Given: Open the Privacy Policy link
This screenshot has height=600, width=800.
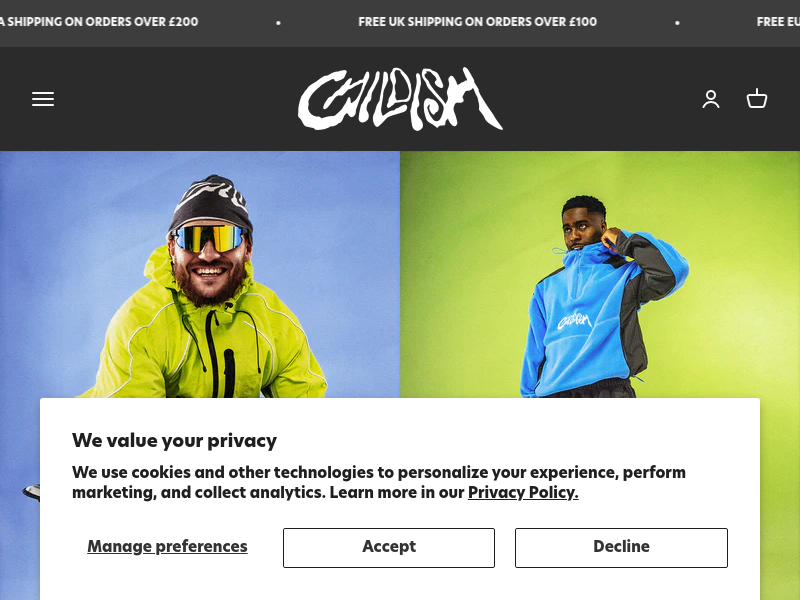Looking at the screenshot, I should click(x=523, y=492).
